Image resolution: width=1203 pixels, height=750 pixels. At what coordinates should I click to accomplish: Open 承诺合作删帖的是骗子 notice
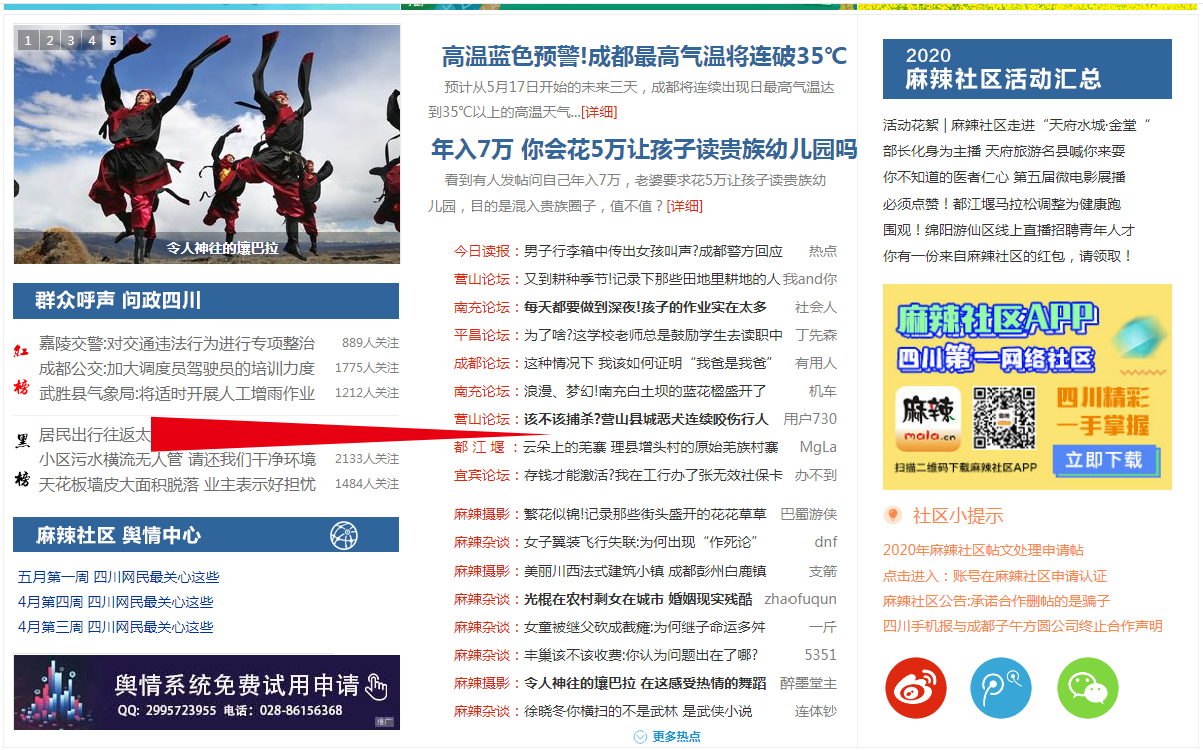point(997,601)
